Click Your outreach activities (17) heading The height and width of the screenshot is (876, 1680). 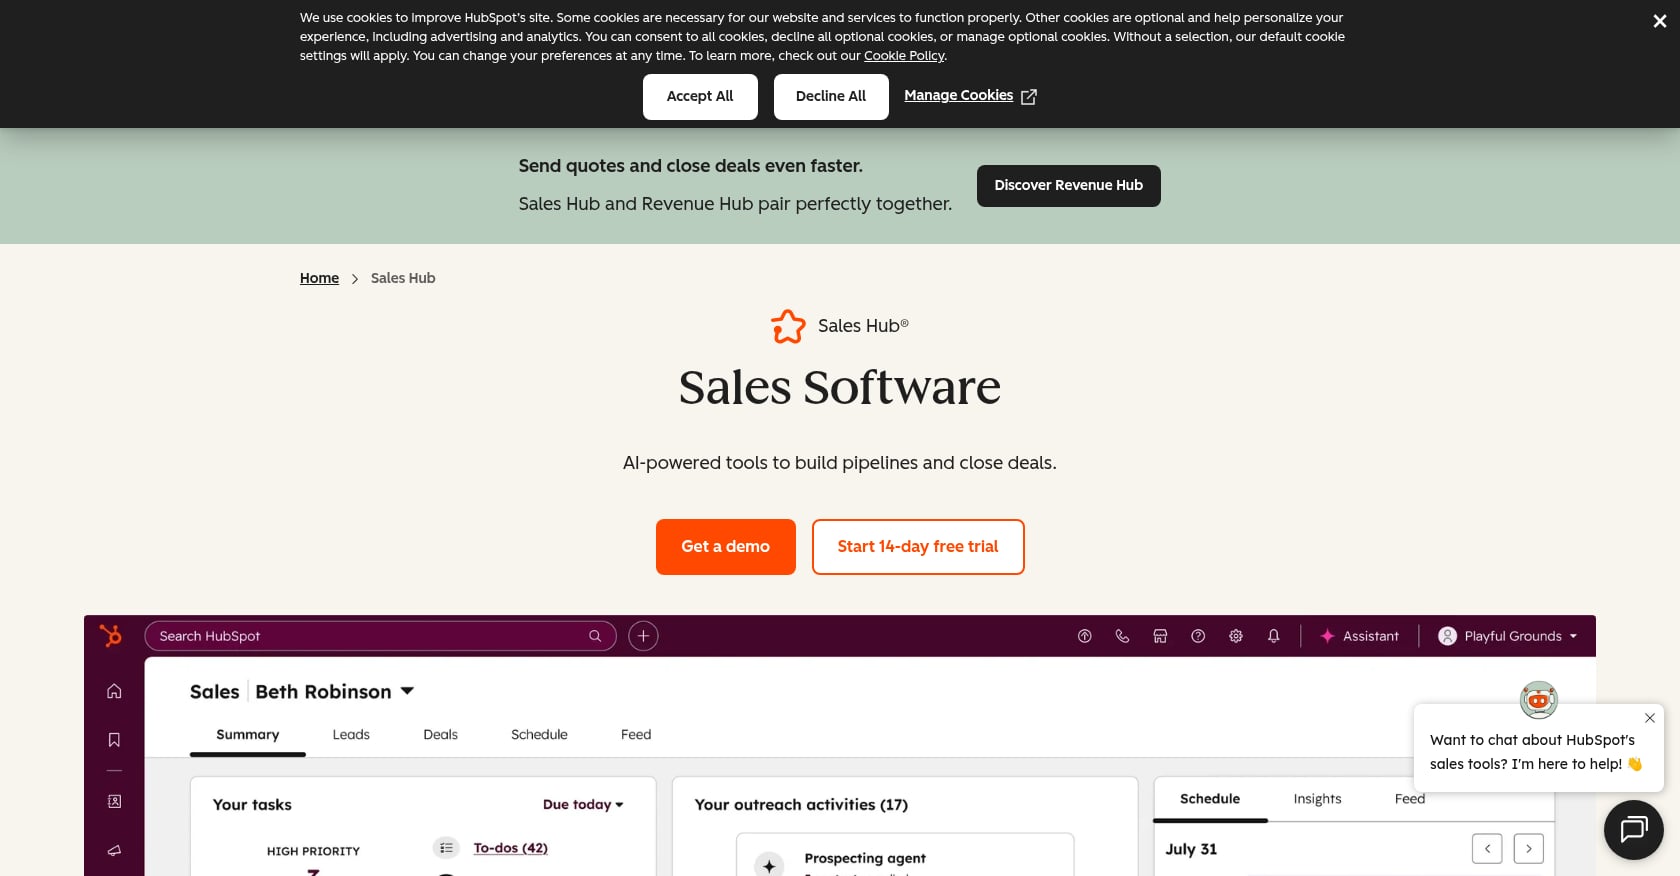pos(801,805)
